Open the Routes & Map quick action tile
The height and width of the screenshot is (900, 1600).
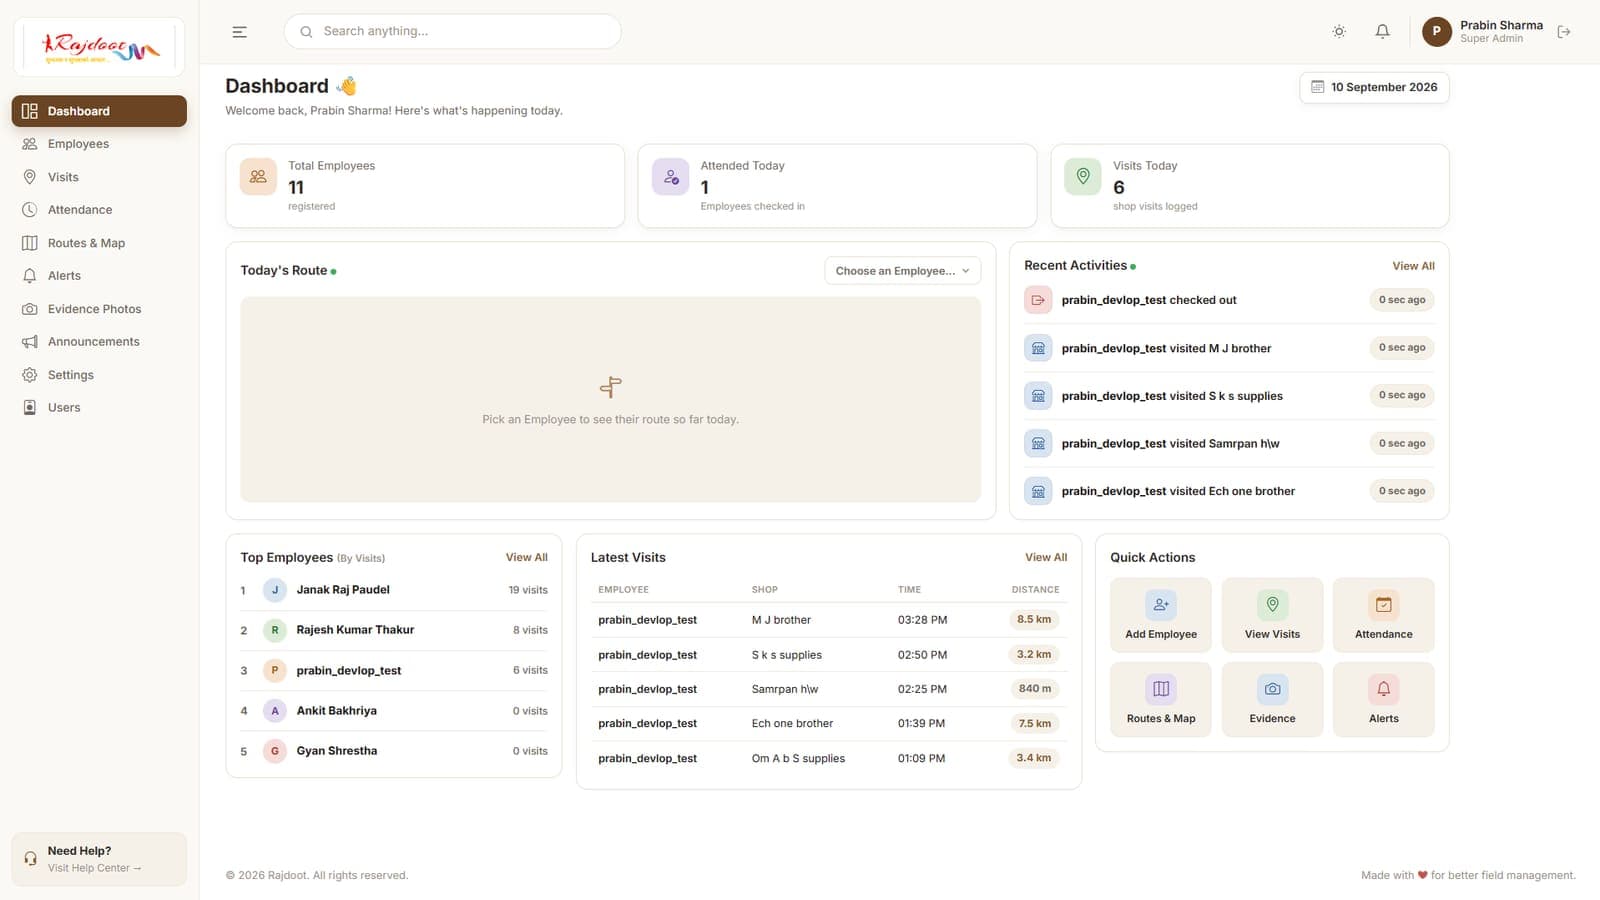pyautogui.click(x=1161, y=700)
